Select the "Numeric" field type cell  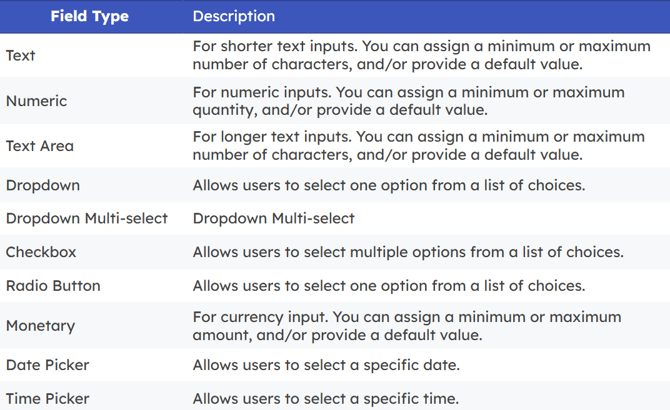pos(38,101)
